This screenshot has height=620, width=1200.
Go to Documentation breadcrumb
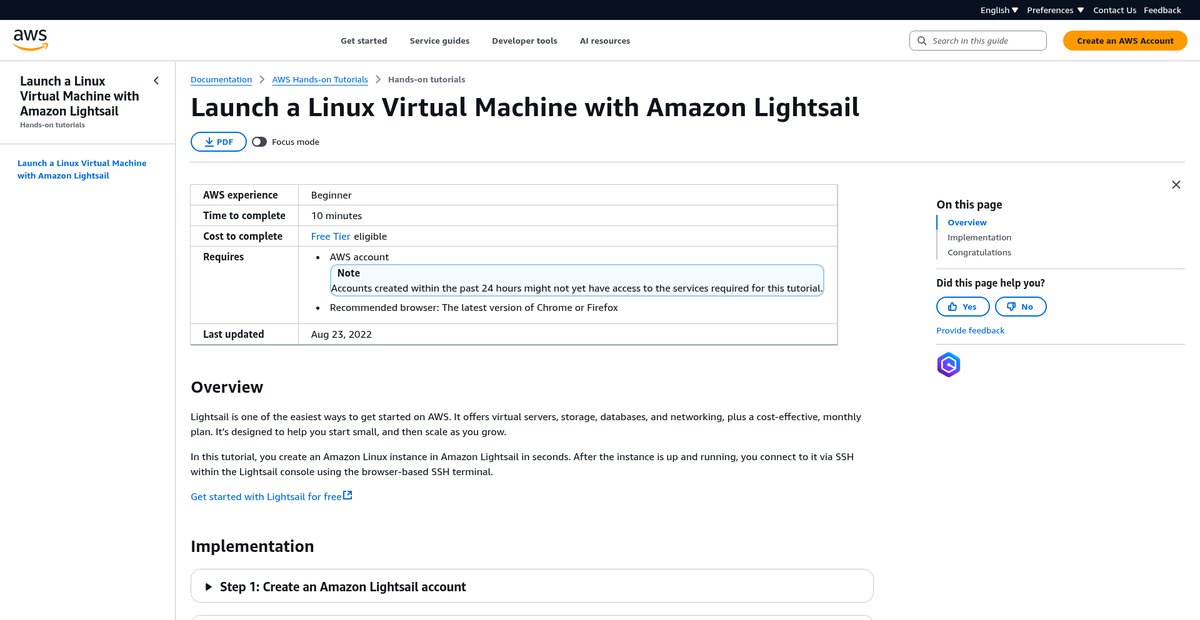(x=221, y=79)
